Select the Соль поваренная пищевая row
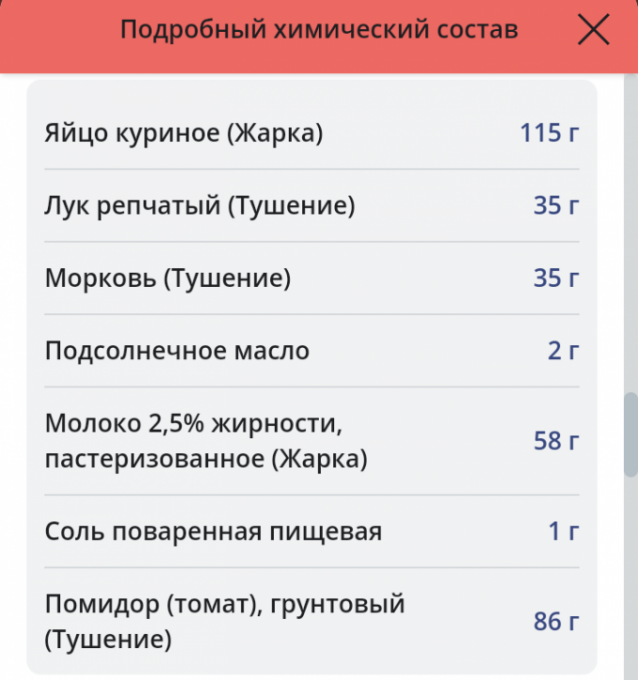This screenshot has width=638, height=680. pos(312,531)
